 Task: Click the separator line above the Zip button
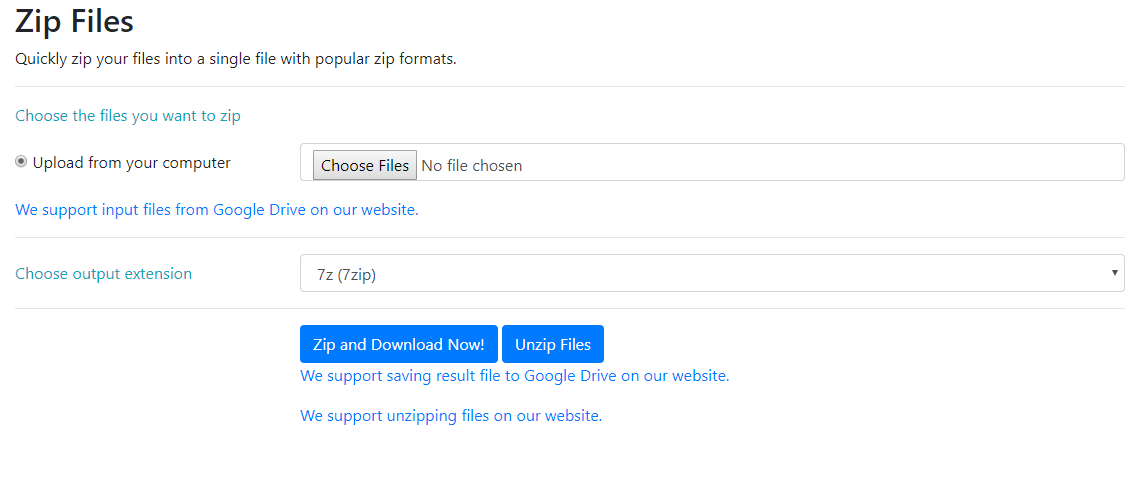[x=570, y=309]
